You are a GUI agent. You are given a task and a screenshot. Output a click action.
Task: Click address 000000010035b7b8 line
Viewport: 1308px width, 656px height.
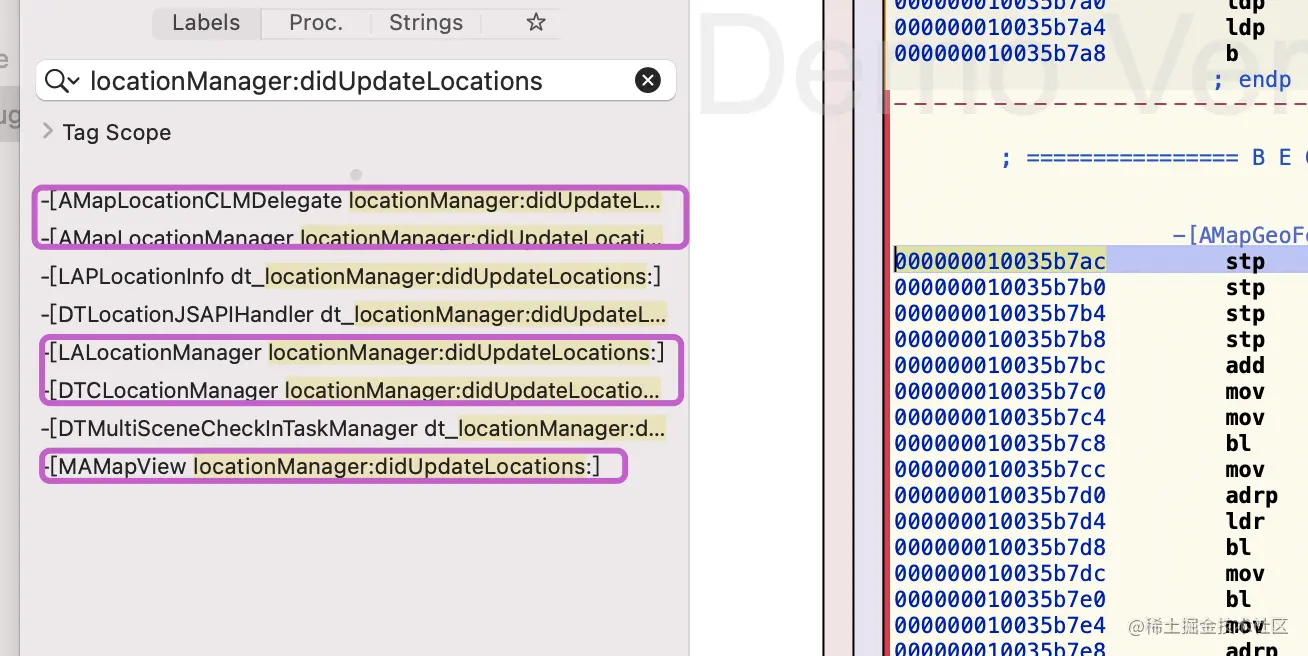point(1000,340)
